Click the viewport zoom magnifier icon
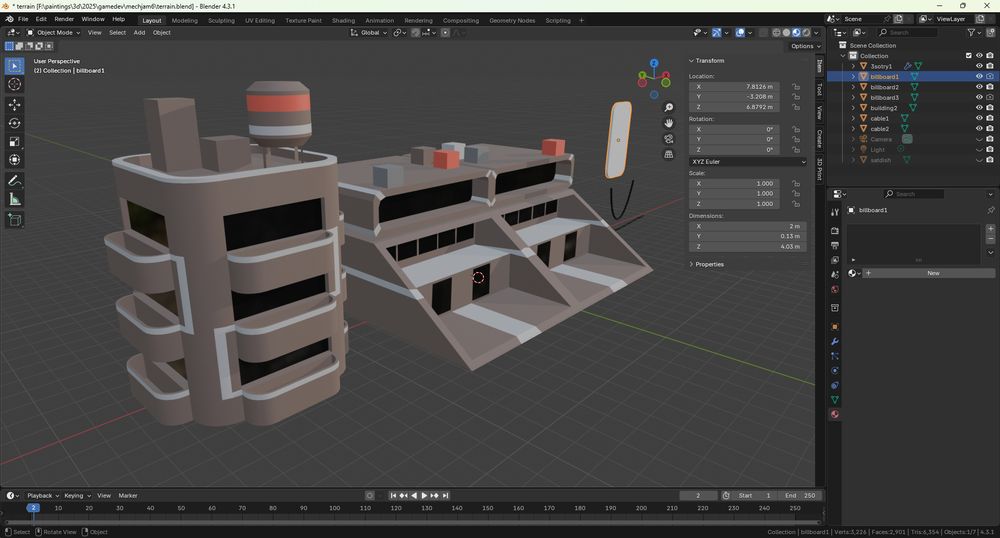 [668, 108]
